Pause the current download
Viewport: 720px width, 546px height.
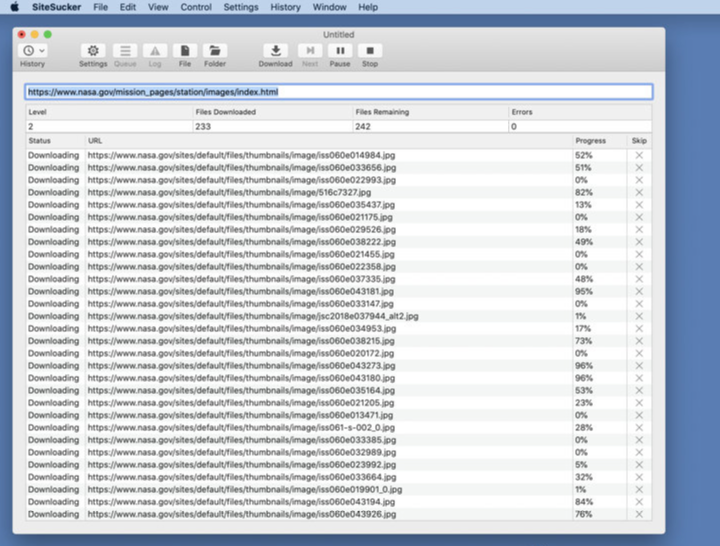(340, 51)
